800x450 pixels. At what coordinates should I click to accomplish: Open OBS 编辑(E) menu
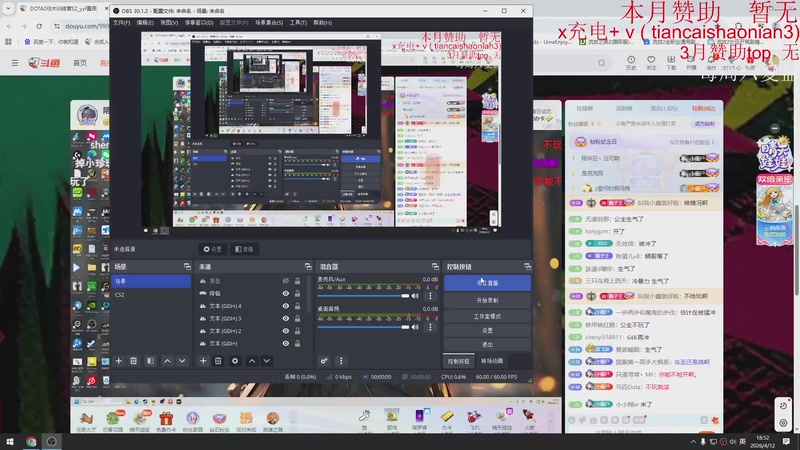[x=145, y=22]
